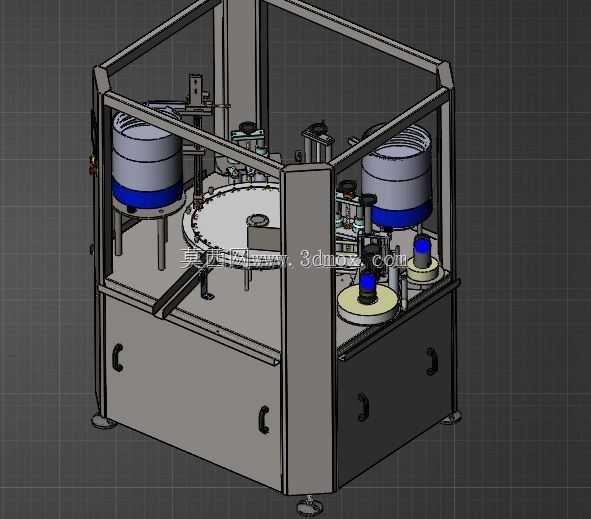Click the inclined output chute below table
591x519 pixels.
177,291
